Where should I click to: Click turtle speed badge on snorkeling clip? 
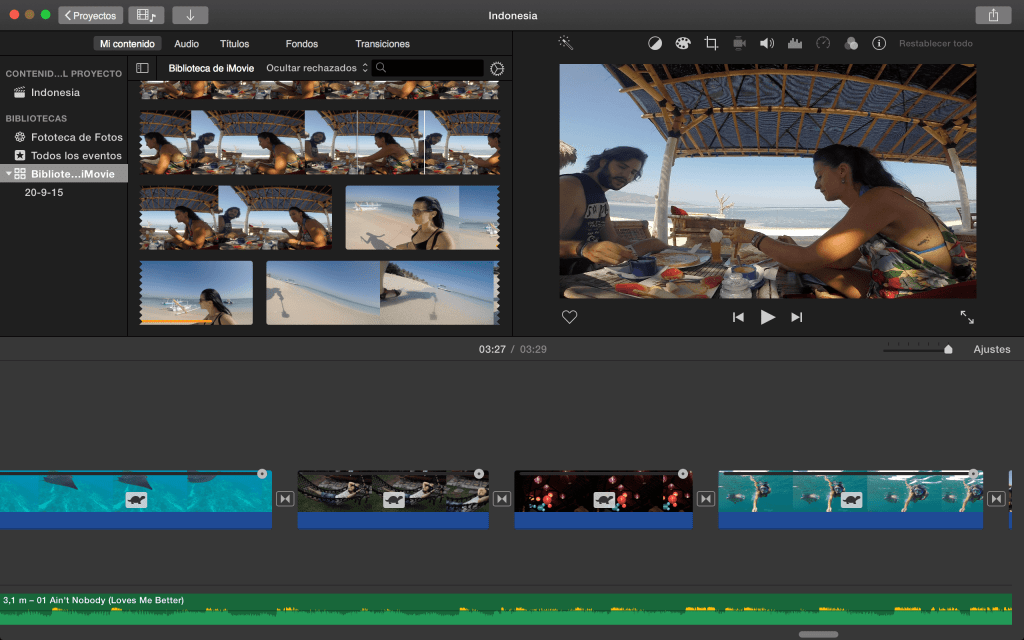tap(851, 500)
